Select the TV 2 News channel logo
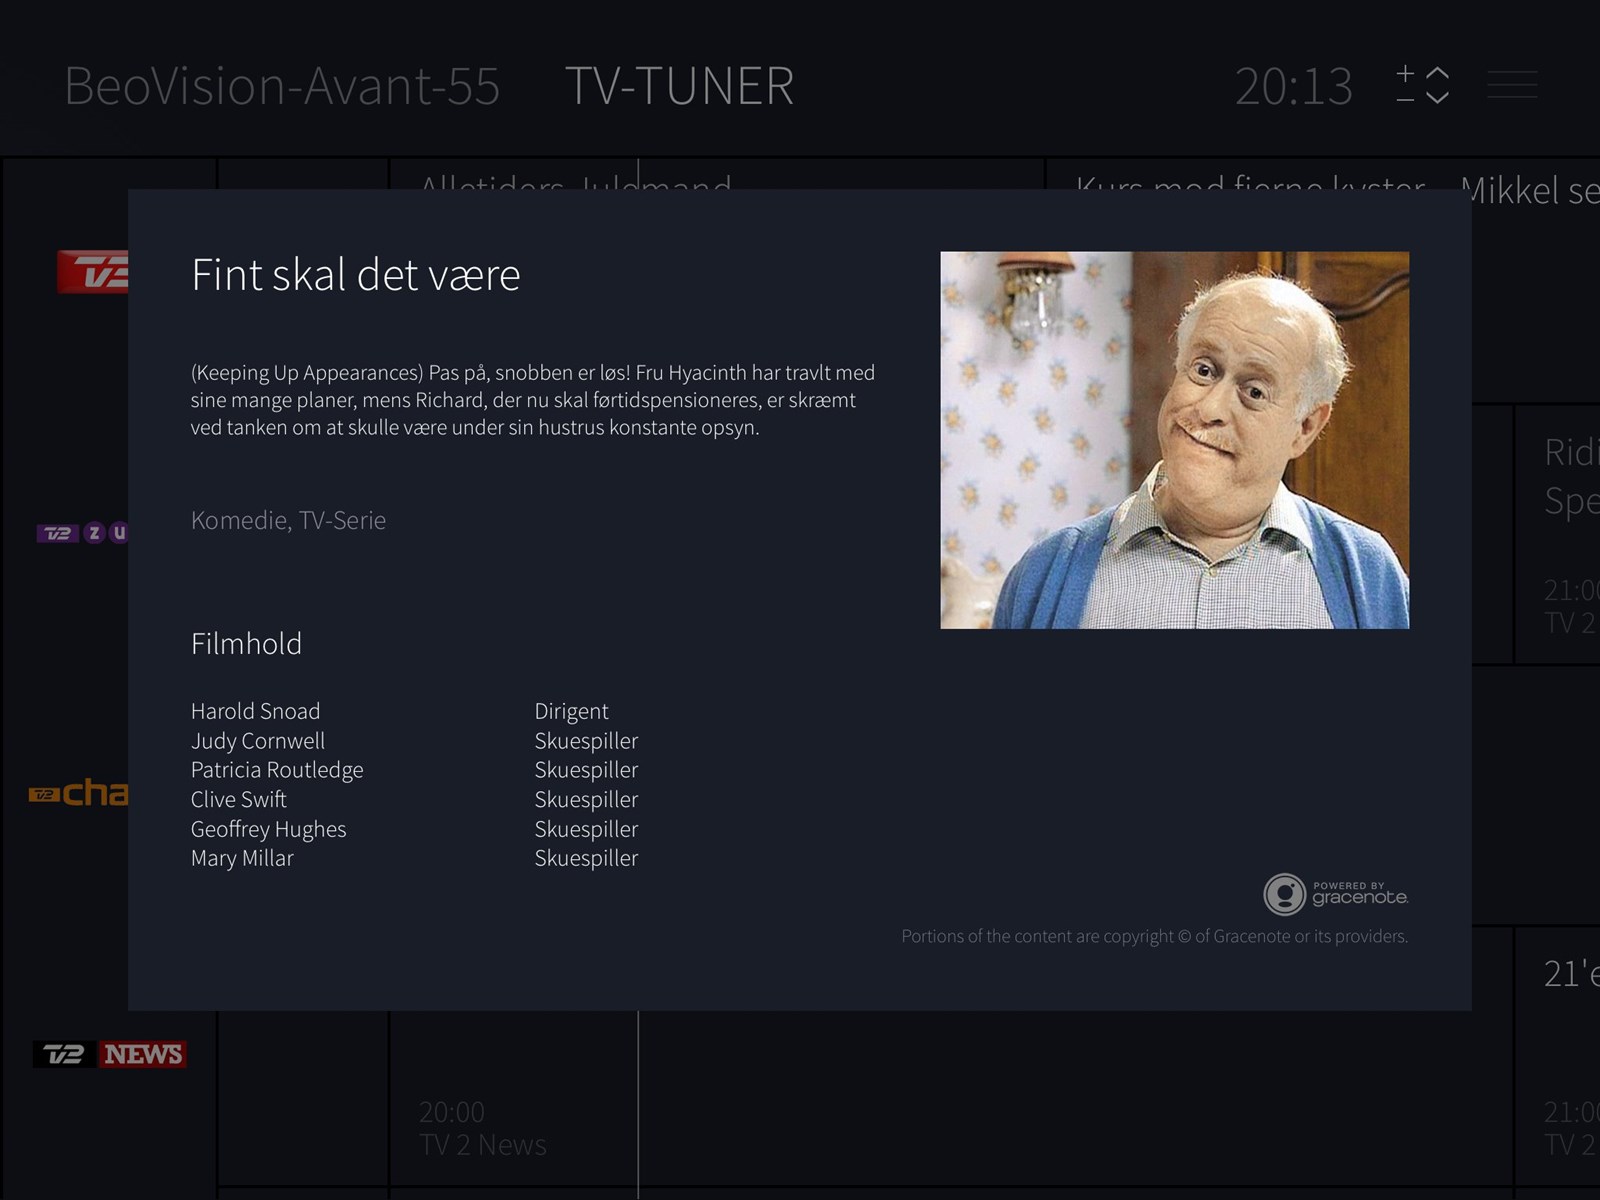This screenshot has width=1600, height=1200. point(110,1054)
